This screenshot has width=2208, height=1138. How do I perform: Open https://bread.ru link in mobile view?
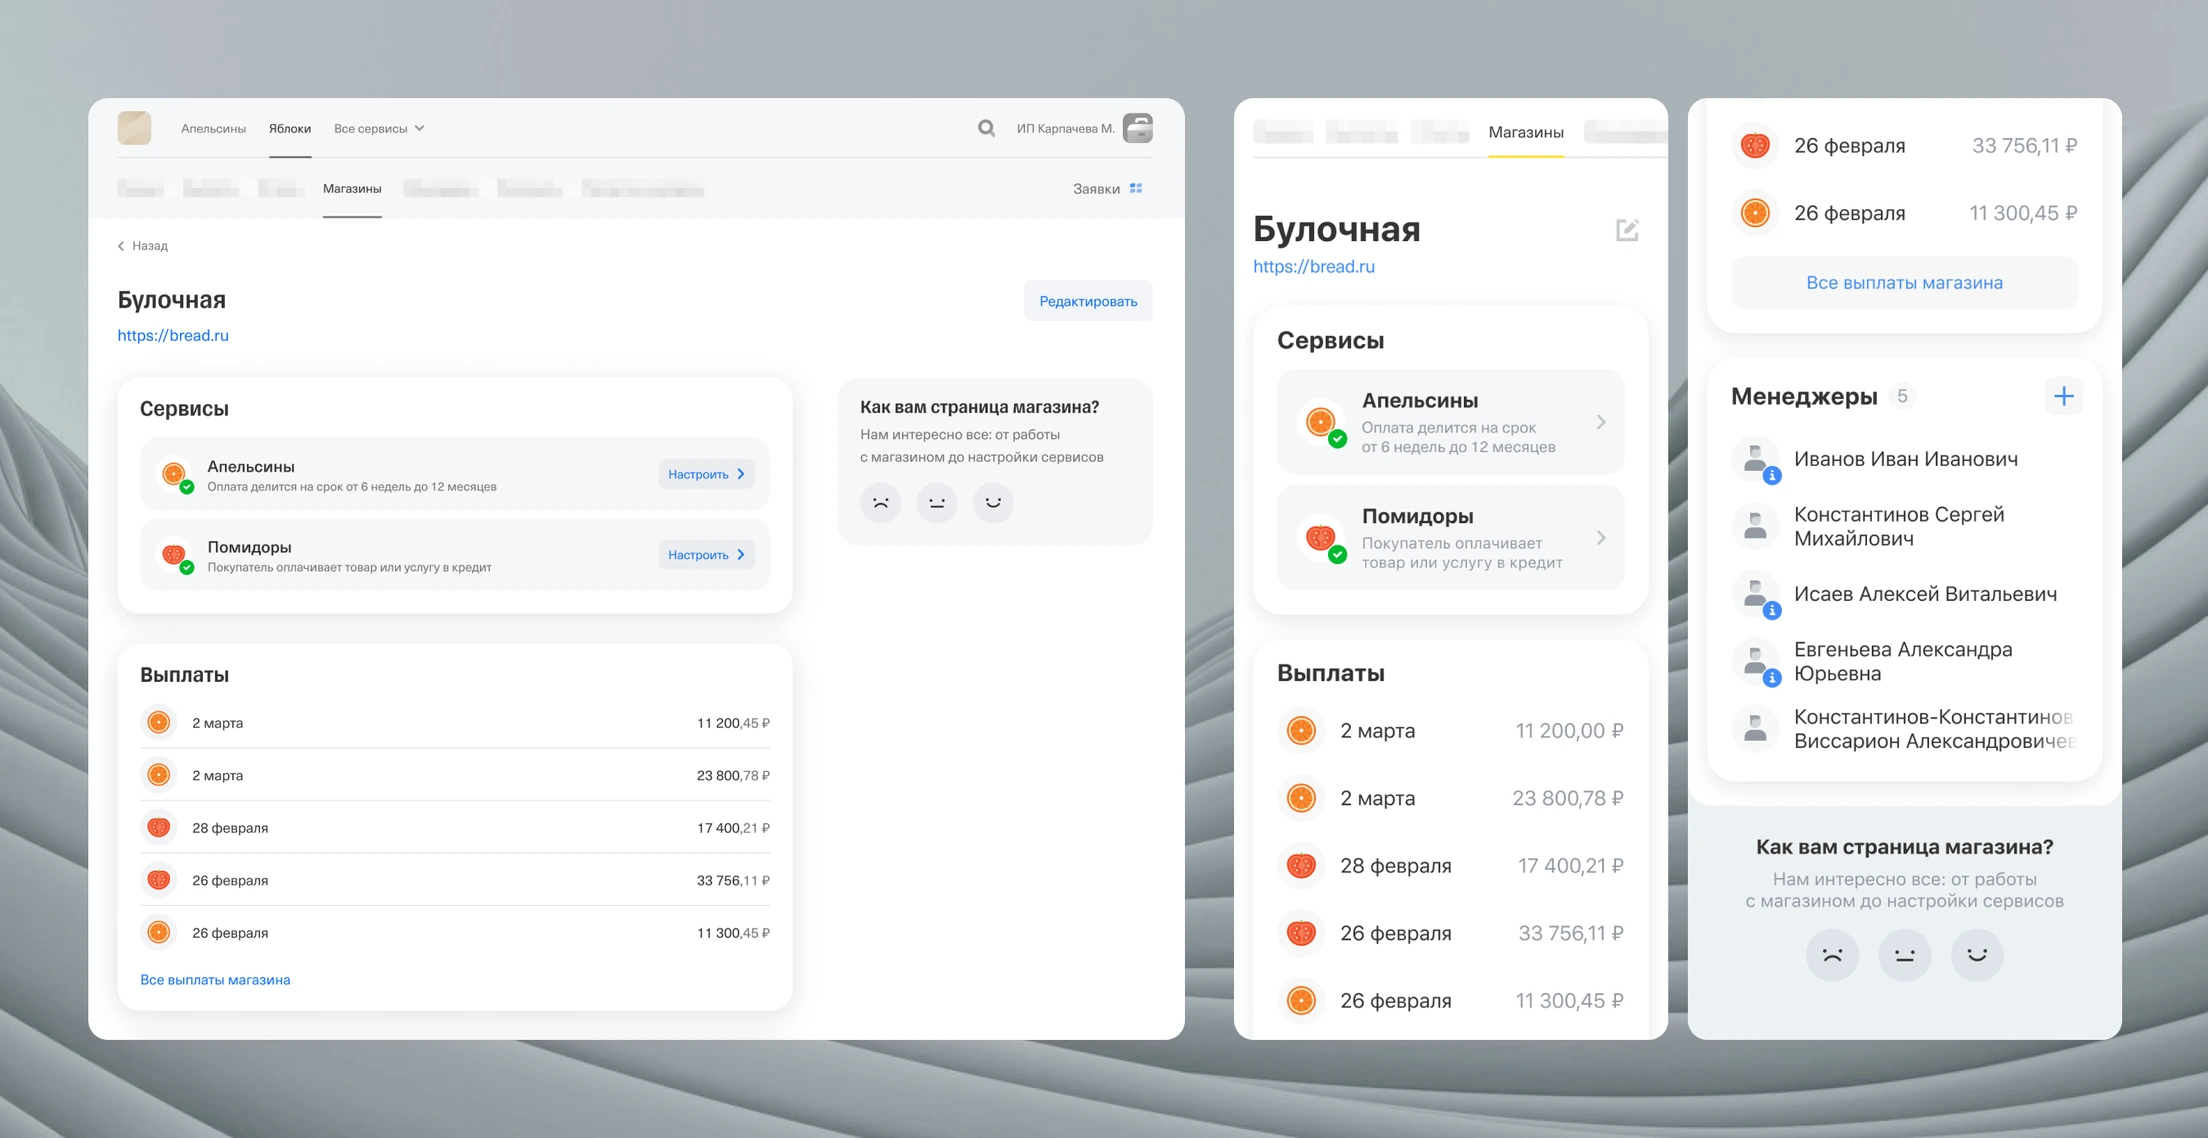1314,266
